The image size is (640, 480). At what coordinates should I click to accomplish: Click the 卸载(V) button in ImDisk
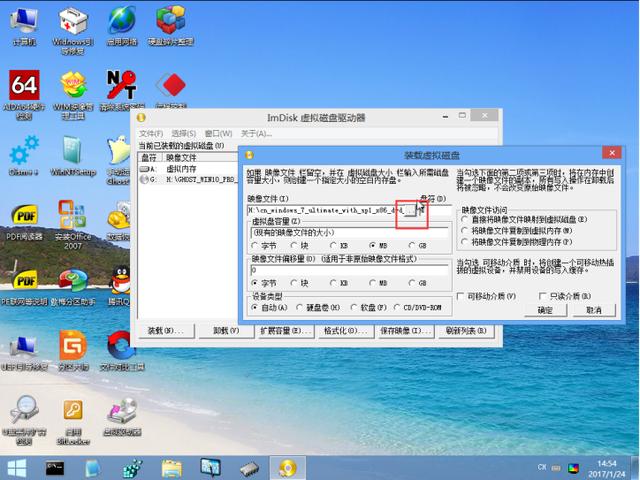point(226,331)
